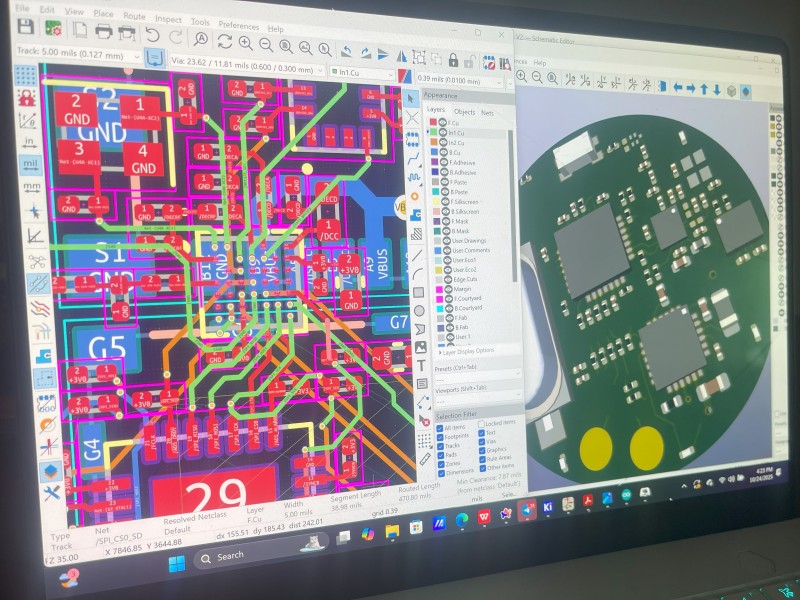800x600 pixels.
Task: Select the Draw rectangle tool
Action: [x=418, y=292]
